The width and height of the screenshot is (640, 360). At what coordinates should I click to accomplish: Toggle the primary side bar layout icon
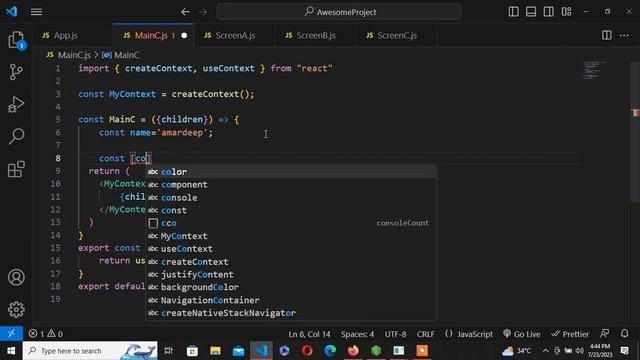point(513,11)
